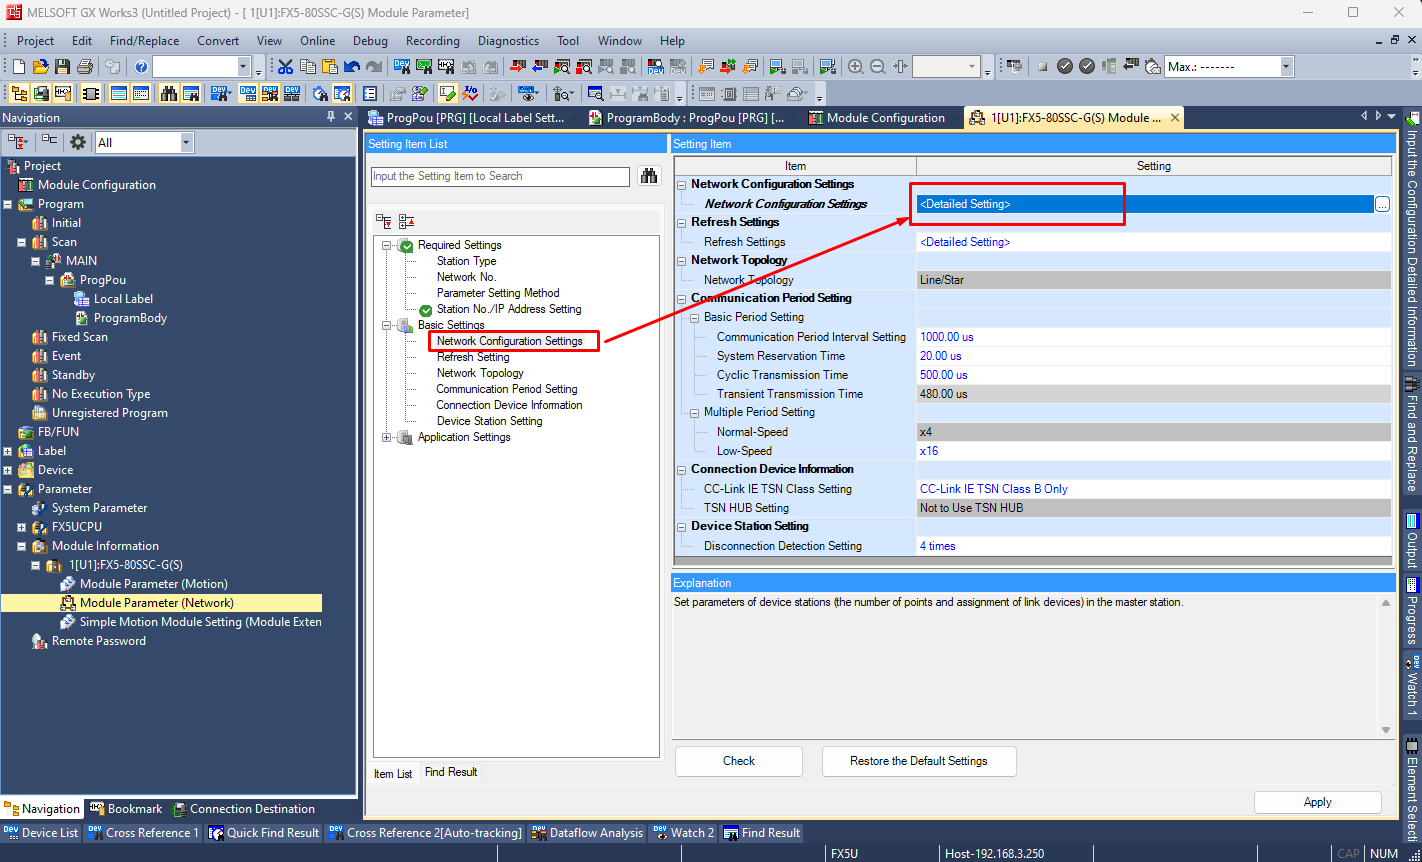Click the binoculars search button beside setting search

tap(650, 176)
